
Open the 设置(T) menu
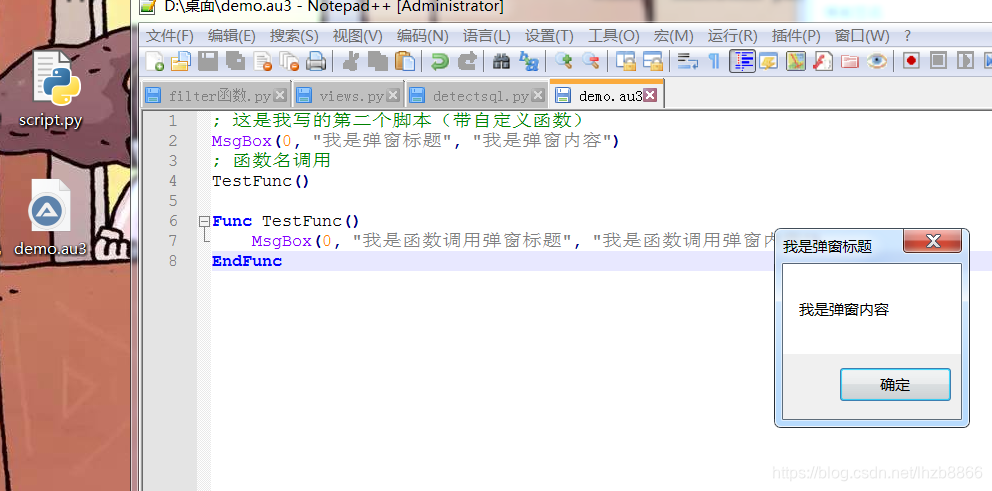(x=549, y=35)
